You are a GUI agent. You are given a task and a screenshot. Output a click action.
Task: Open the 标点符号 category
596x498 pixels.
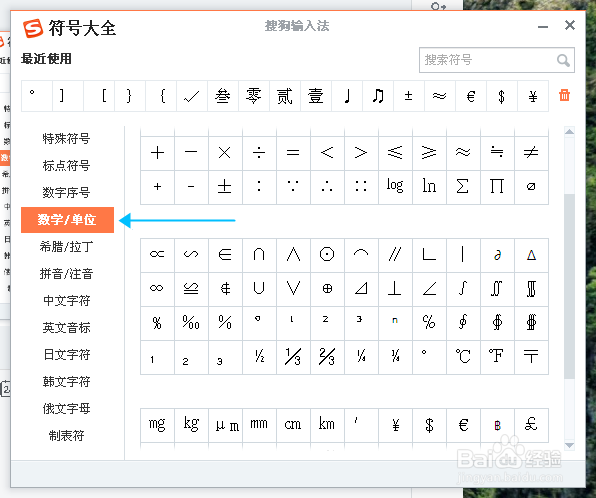point(67,166)
